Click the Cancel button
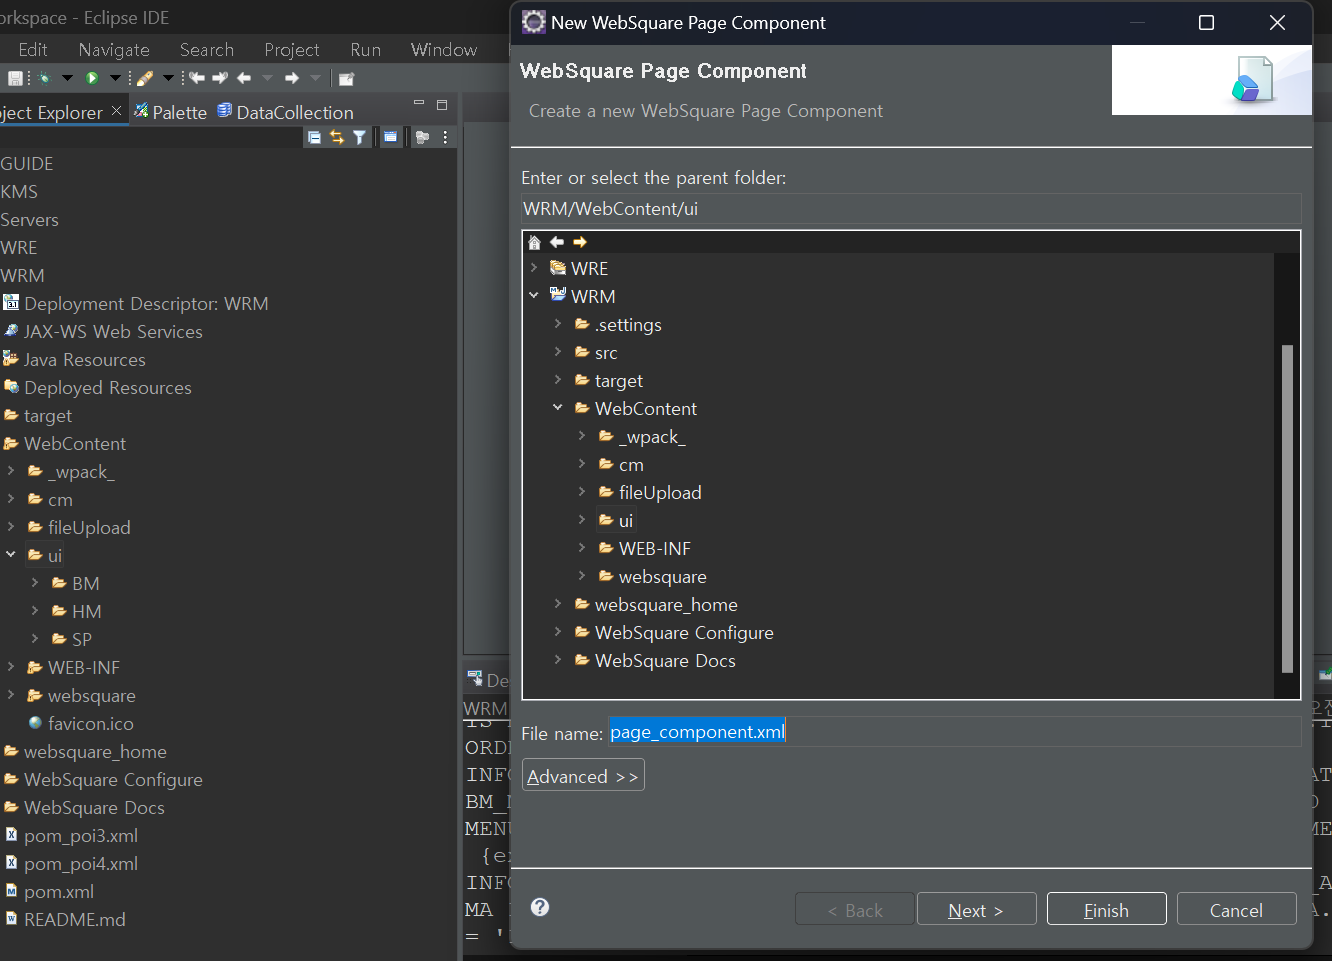Viewport: 1332px width, 961px height. pyautogui.click(x=1236, y=909)
